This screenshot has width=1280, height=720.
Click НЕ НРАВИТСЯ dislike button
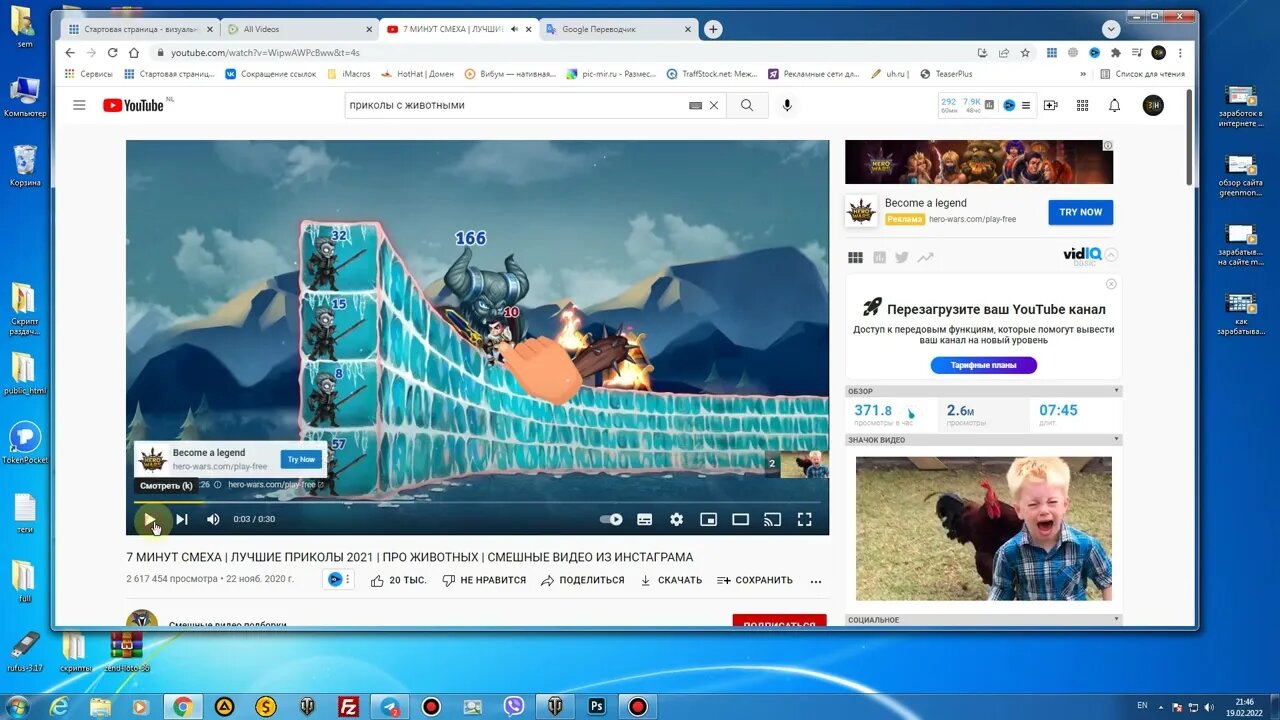[x=484, y=580]
